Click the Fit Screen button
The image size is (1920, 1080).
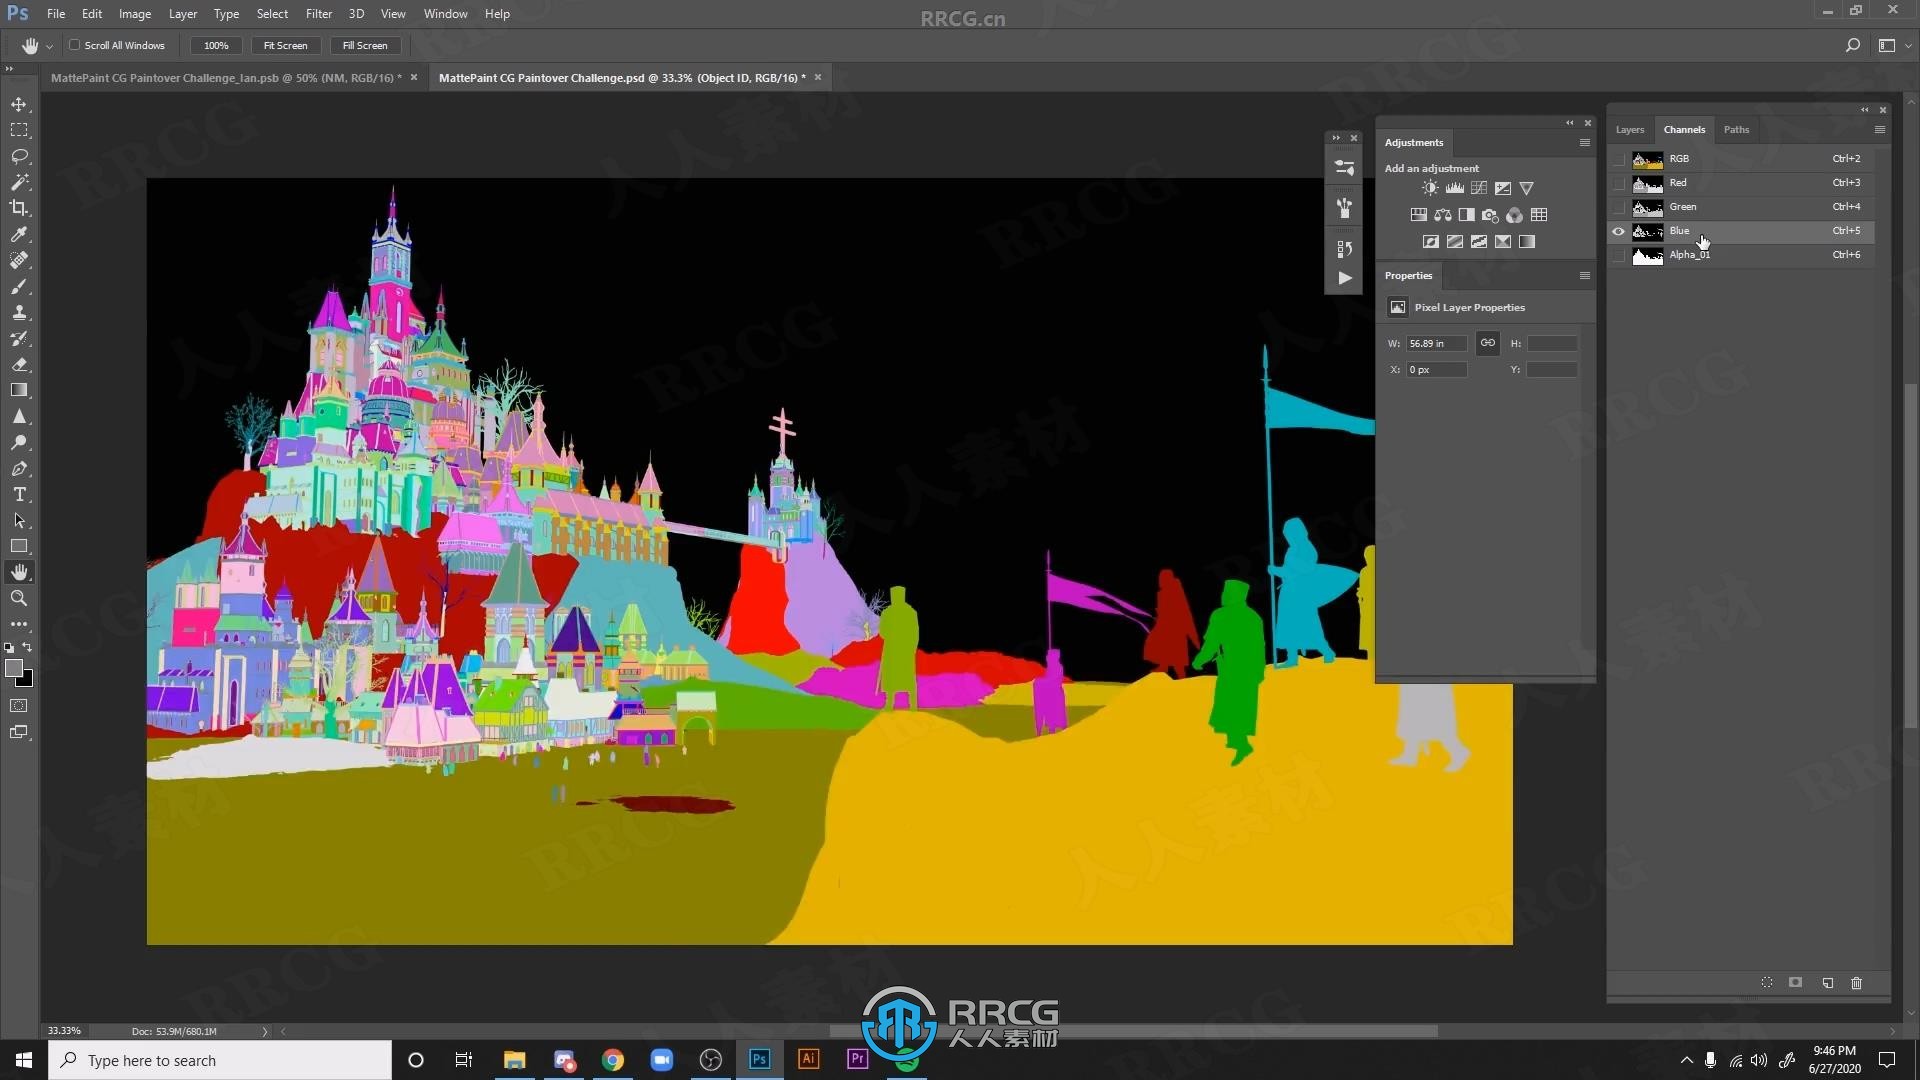pyautogui.click(x=284, y=44)
